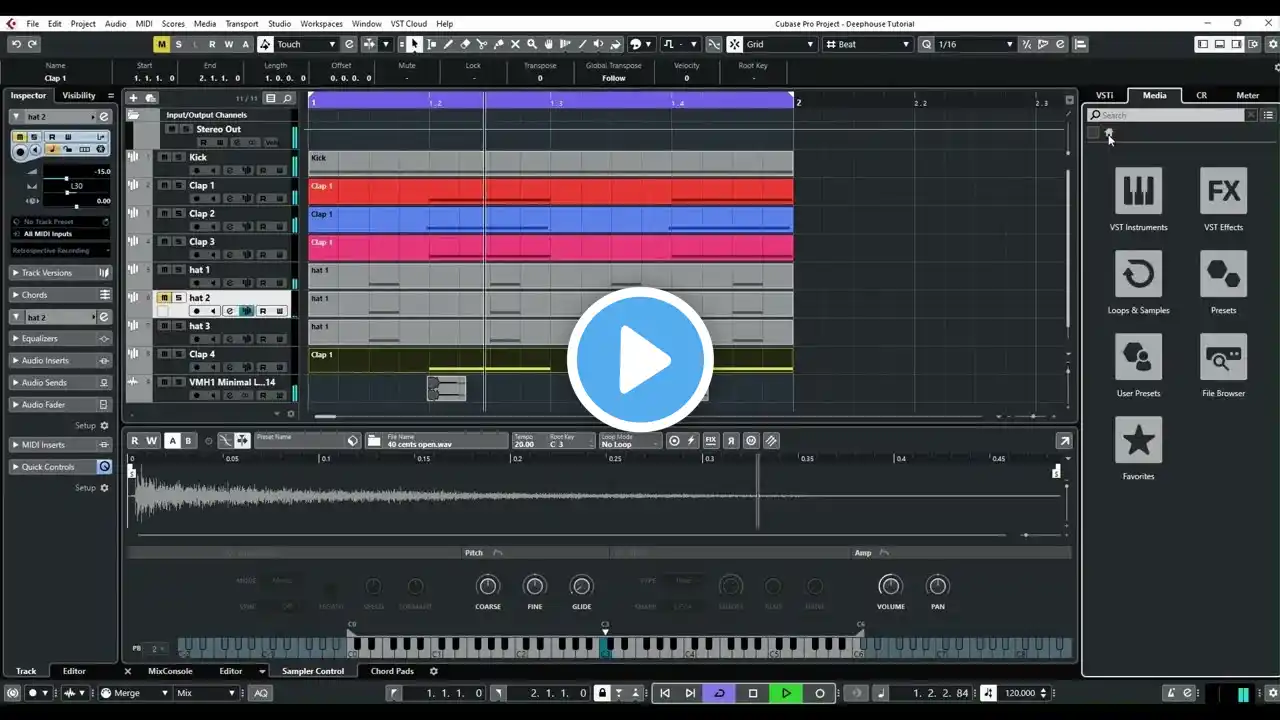The width and height of the screenshot is (1280, 720).
Task: Expand the Equalizers inspector section
Action: click(x=61, y=339)
